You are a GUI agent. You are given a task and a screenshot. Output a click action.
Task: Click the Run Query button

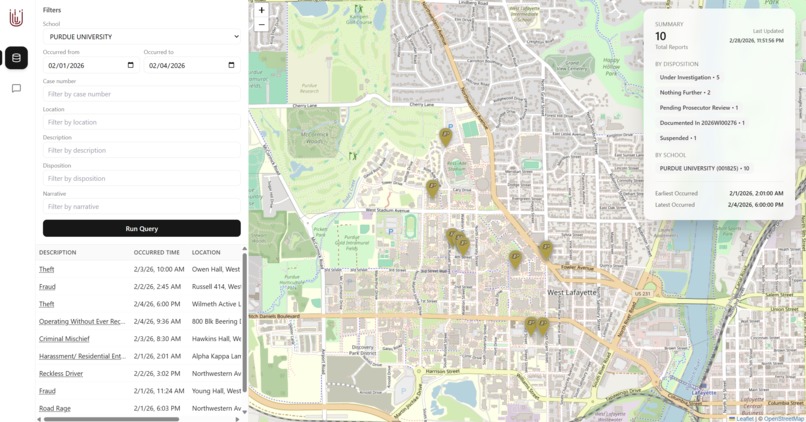click(142, 229)
